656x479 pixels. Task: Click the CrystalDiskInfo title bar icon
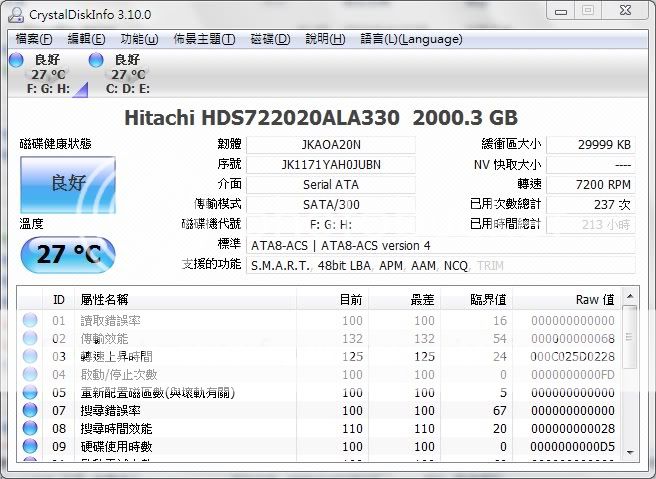(x=16, y=15)
